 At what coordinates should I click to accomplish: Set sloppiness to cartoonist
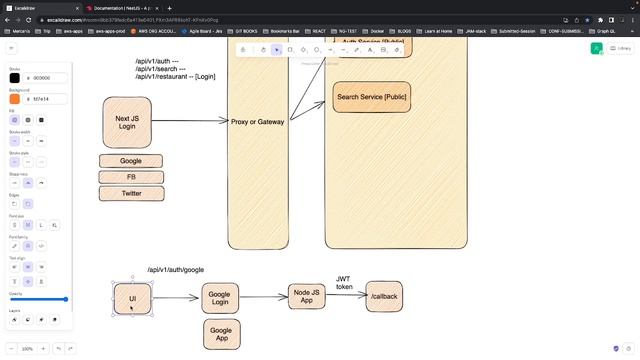(x=41, y=183)
